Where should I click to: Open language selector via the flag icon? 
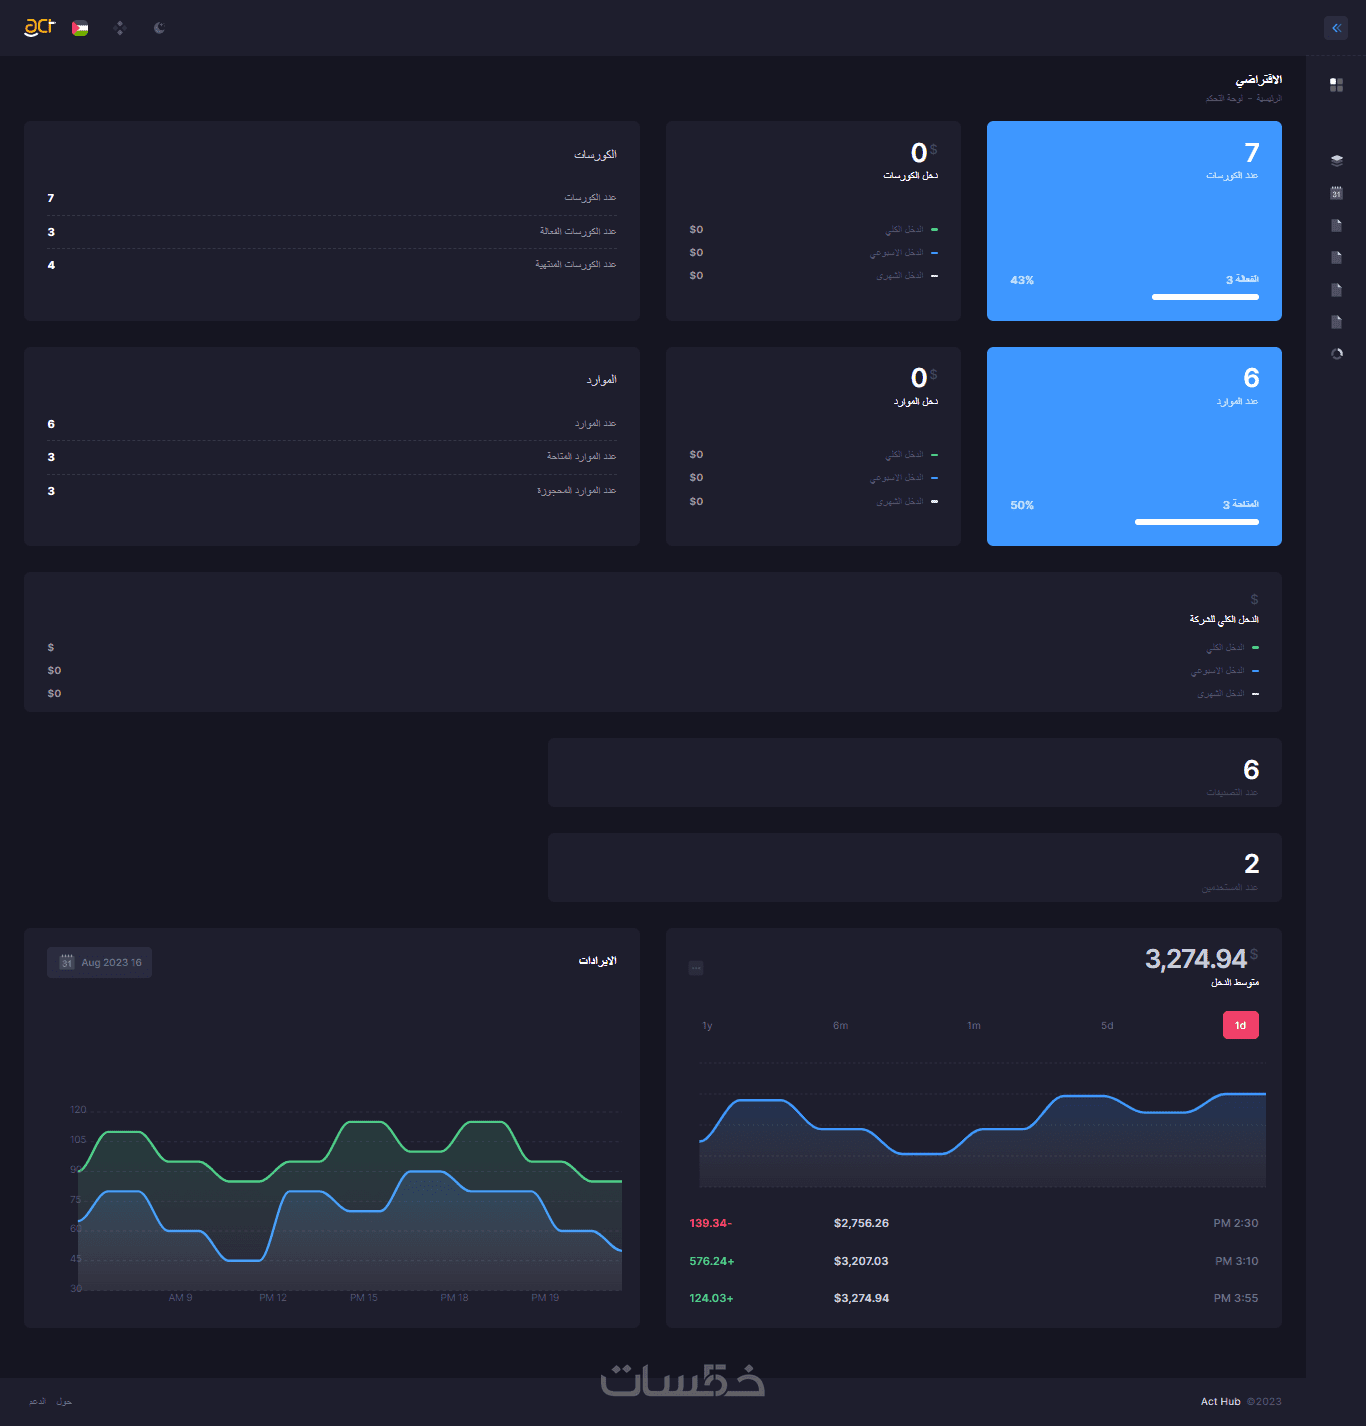80,28
